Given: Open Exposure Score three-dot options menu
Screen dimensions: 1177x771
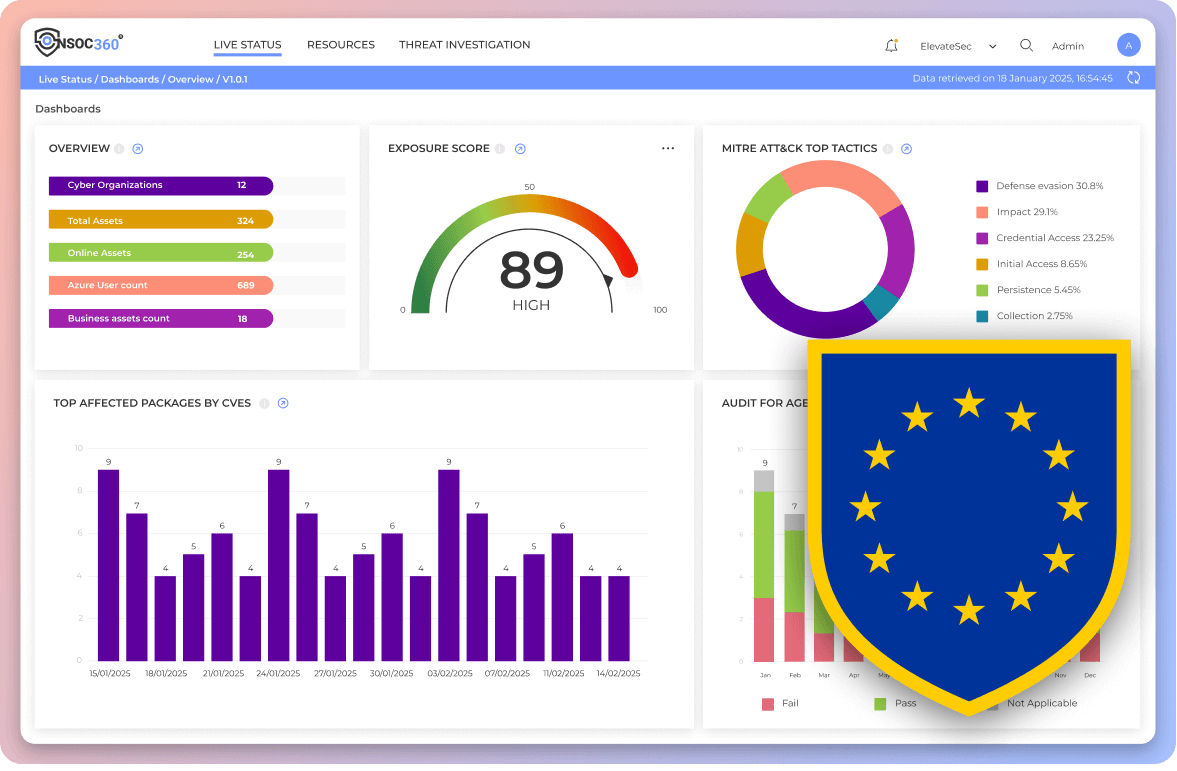Looking at the screenshot, I should tap(668, 149).
